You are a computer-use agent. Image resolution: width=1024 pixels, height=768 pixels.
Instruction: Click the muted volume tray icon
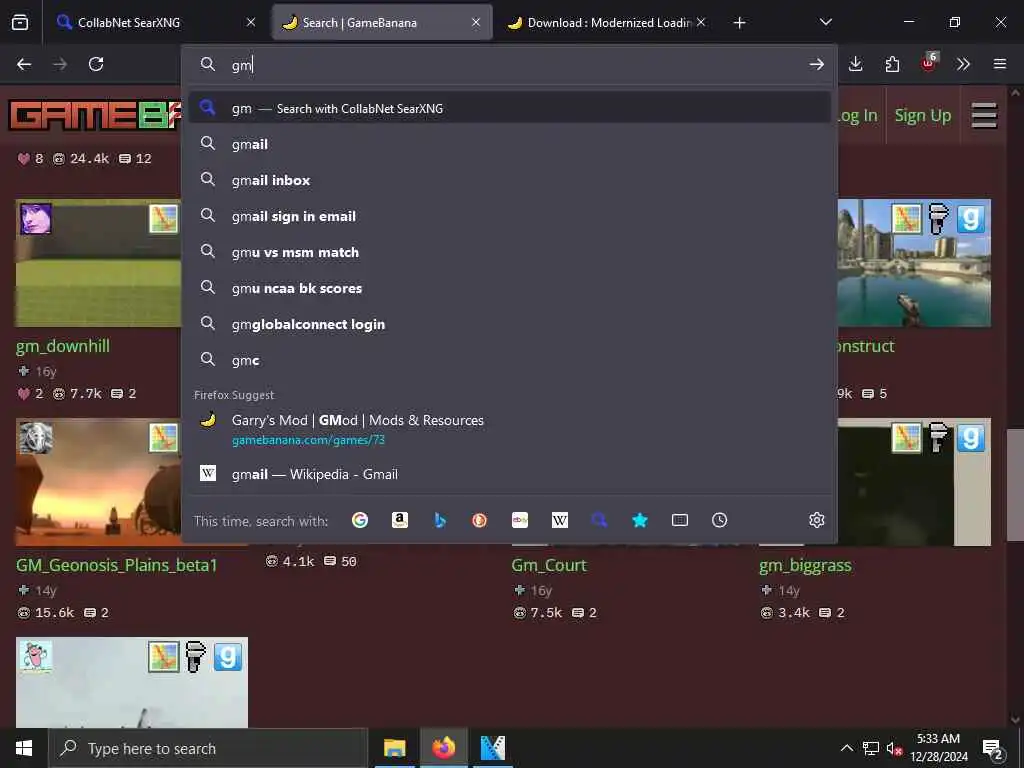click(894, 748)
